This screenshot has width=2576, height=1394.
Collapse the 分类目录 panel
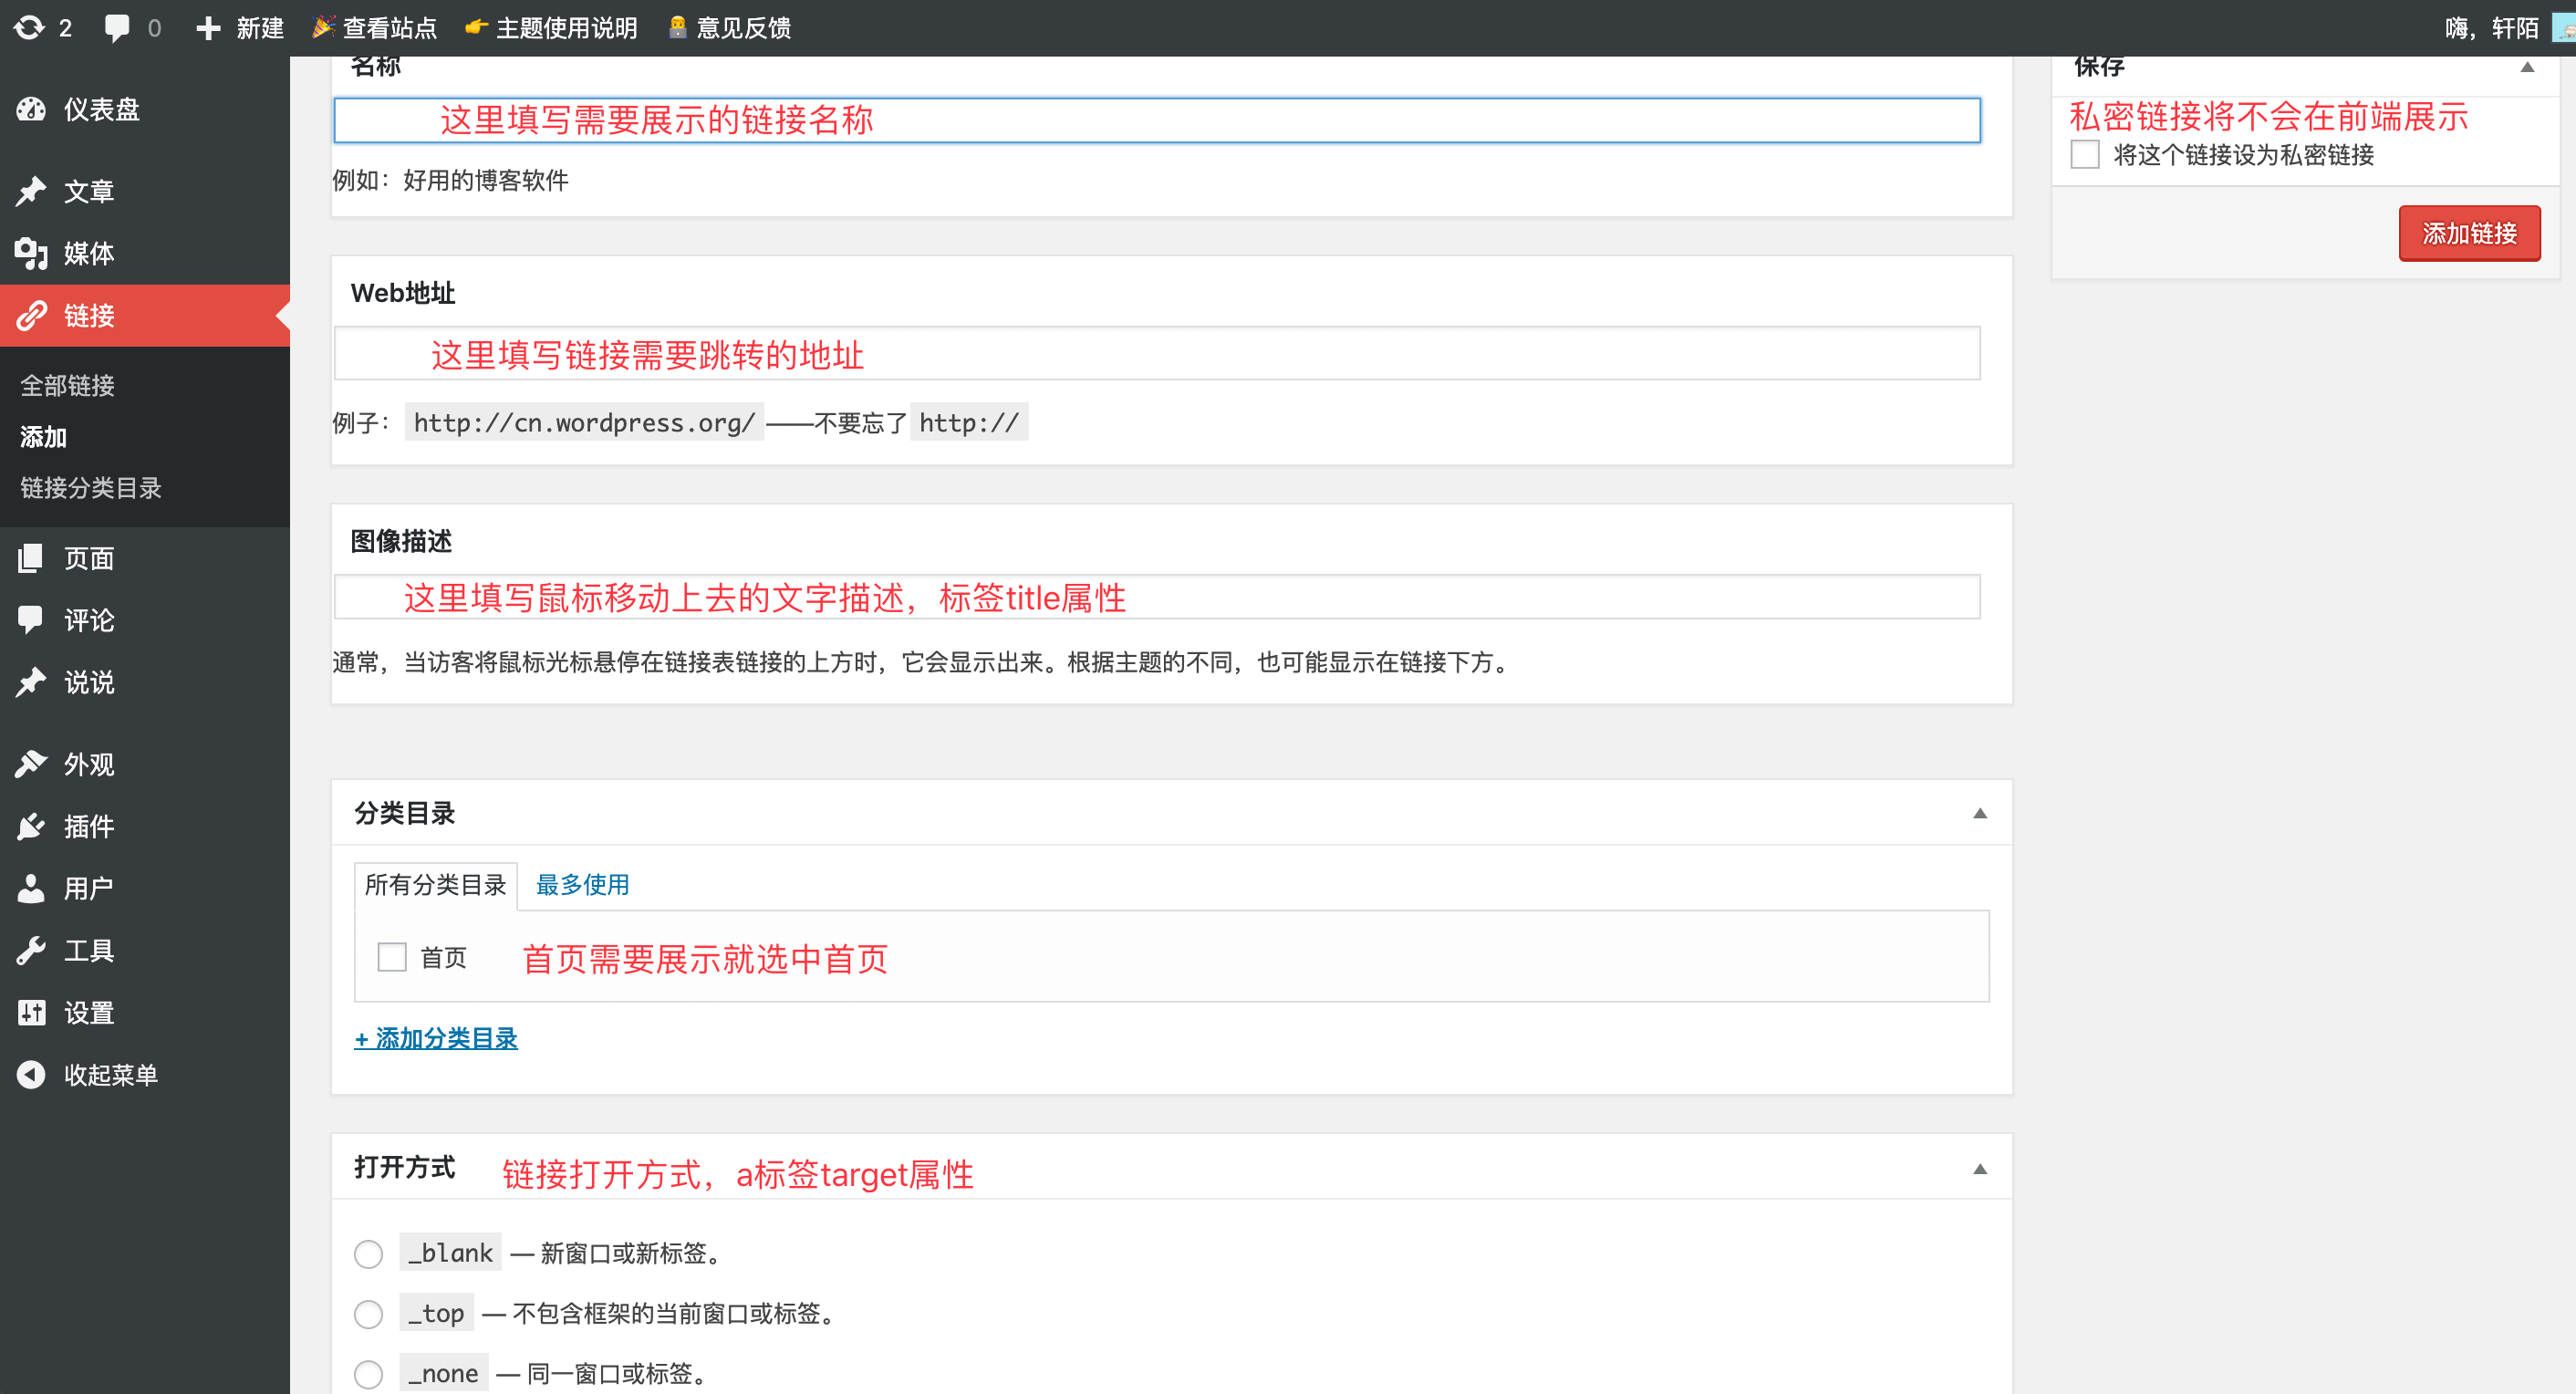tap(1981, 815)
